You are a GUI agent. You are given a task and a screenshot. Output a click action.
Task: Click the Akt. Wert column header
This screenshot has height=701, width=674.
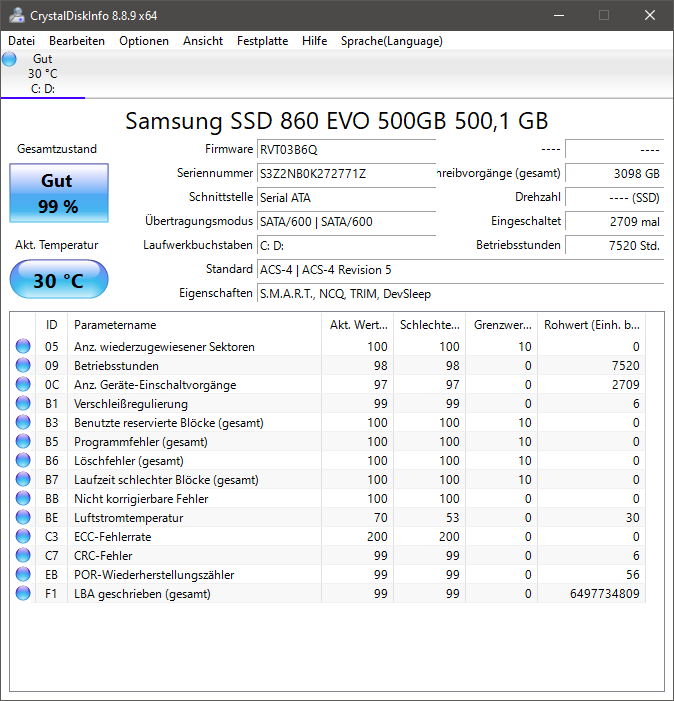(x=358, y=325)
